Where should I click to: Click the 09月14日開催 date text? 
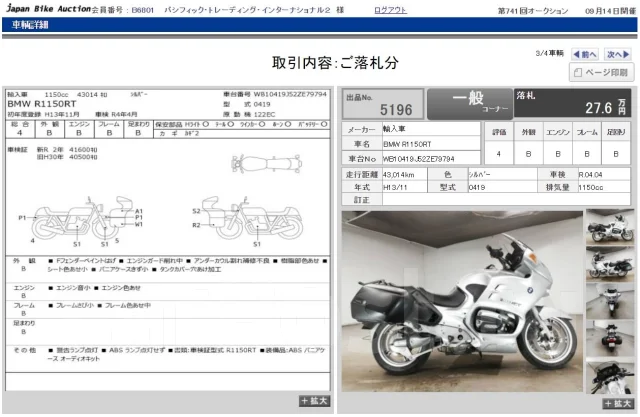pos(610,11)
